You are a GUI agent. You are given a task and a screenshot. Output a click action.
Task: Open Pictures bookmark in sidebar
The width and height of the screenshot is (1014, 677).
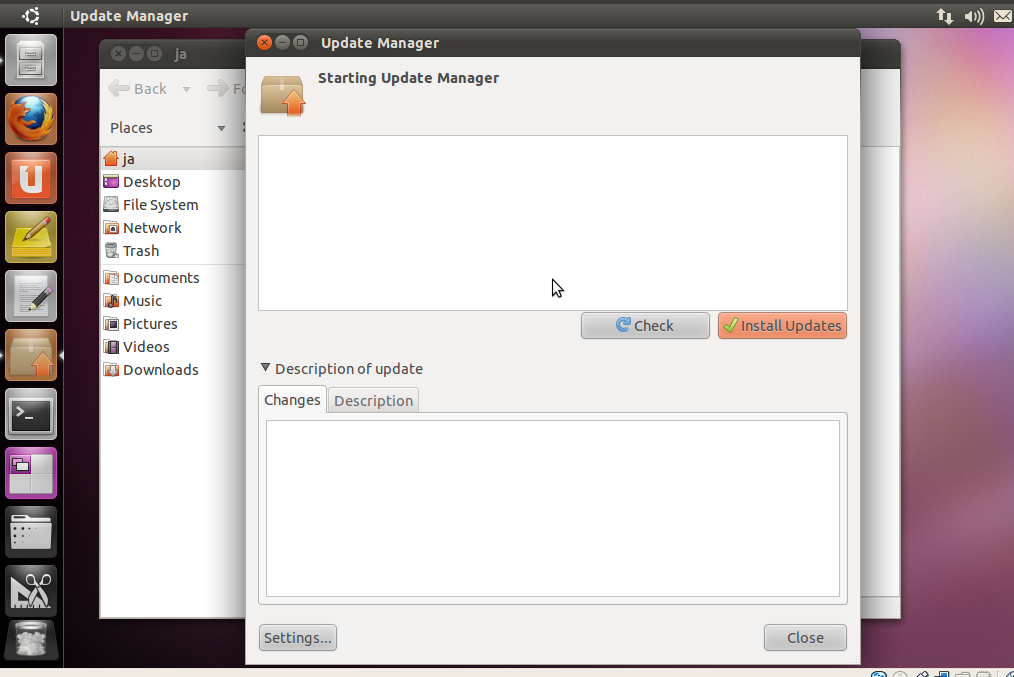pyautogui.click(x=173, y=324)
